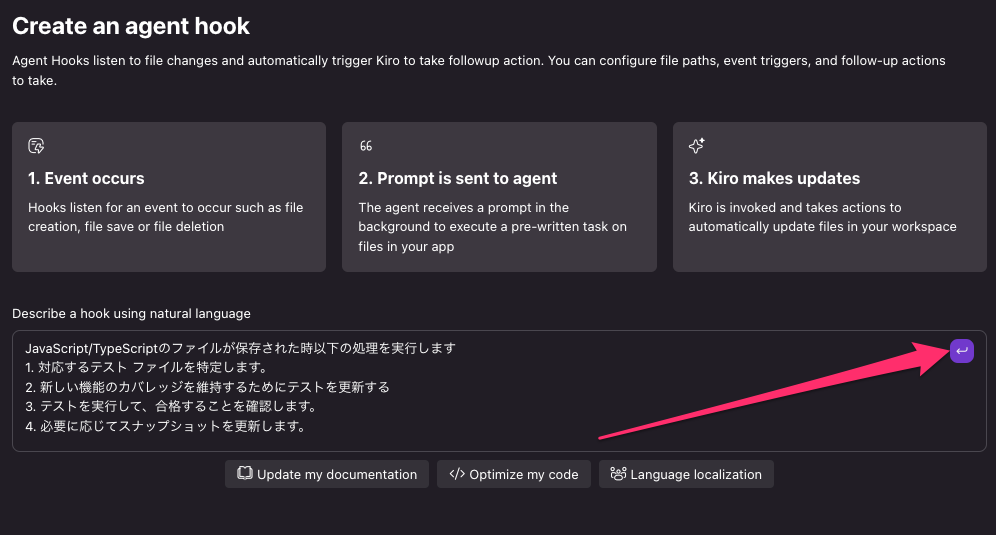The height and width of the screenshot is (535, 996).
Task: Click the sparkle icon in the Kiro makes updates card
Action: click(697, 146)
